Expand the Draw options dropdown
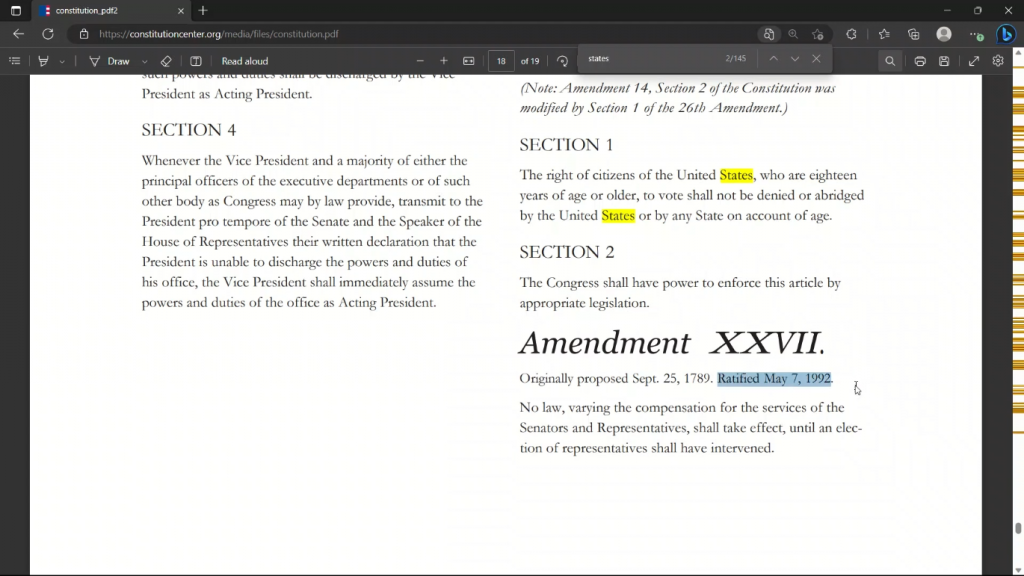The height and width of the screenshot is (576, 1024). point(144,61)
